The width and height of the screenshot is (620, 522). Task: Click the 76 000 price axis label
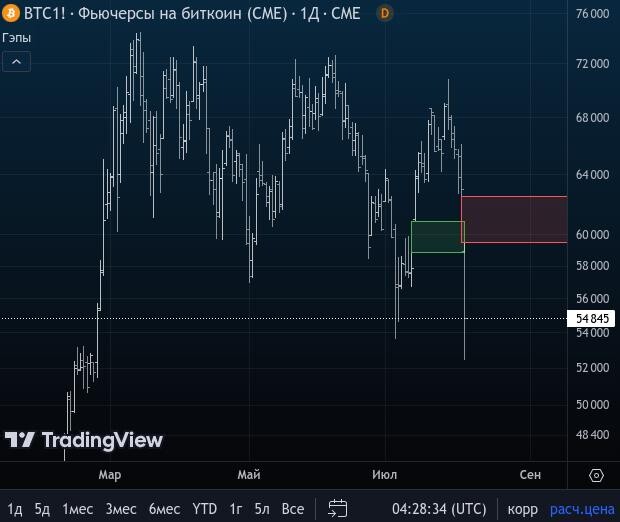pos(592,14)
